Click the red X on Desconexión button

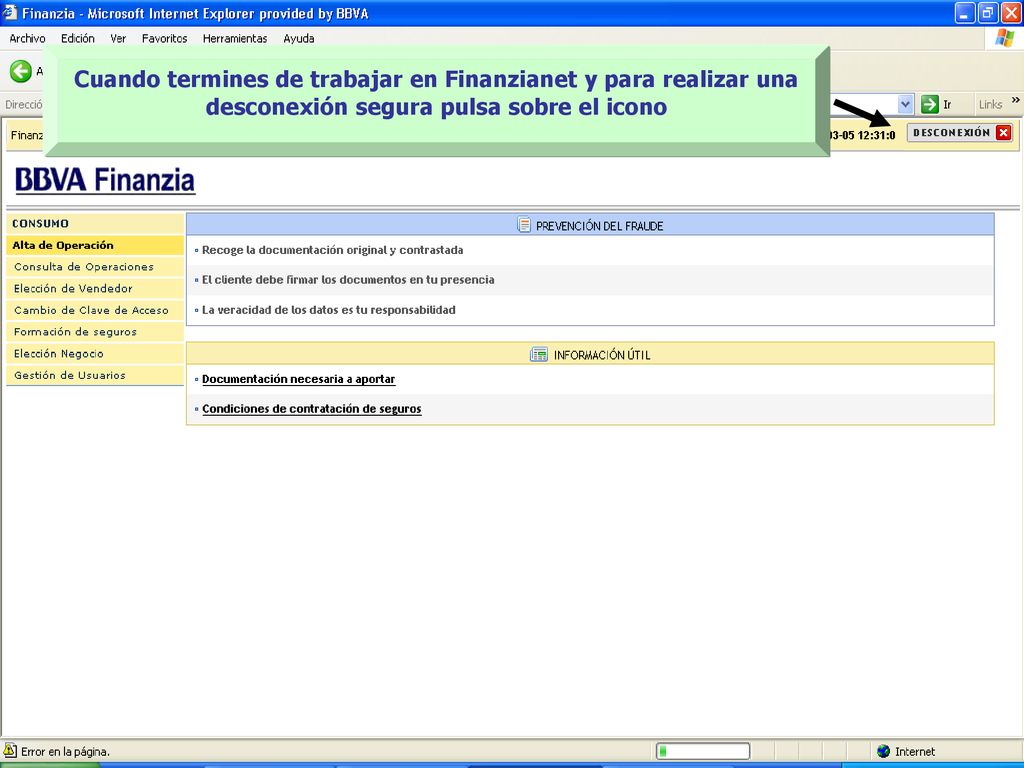coord(1004,133)
